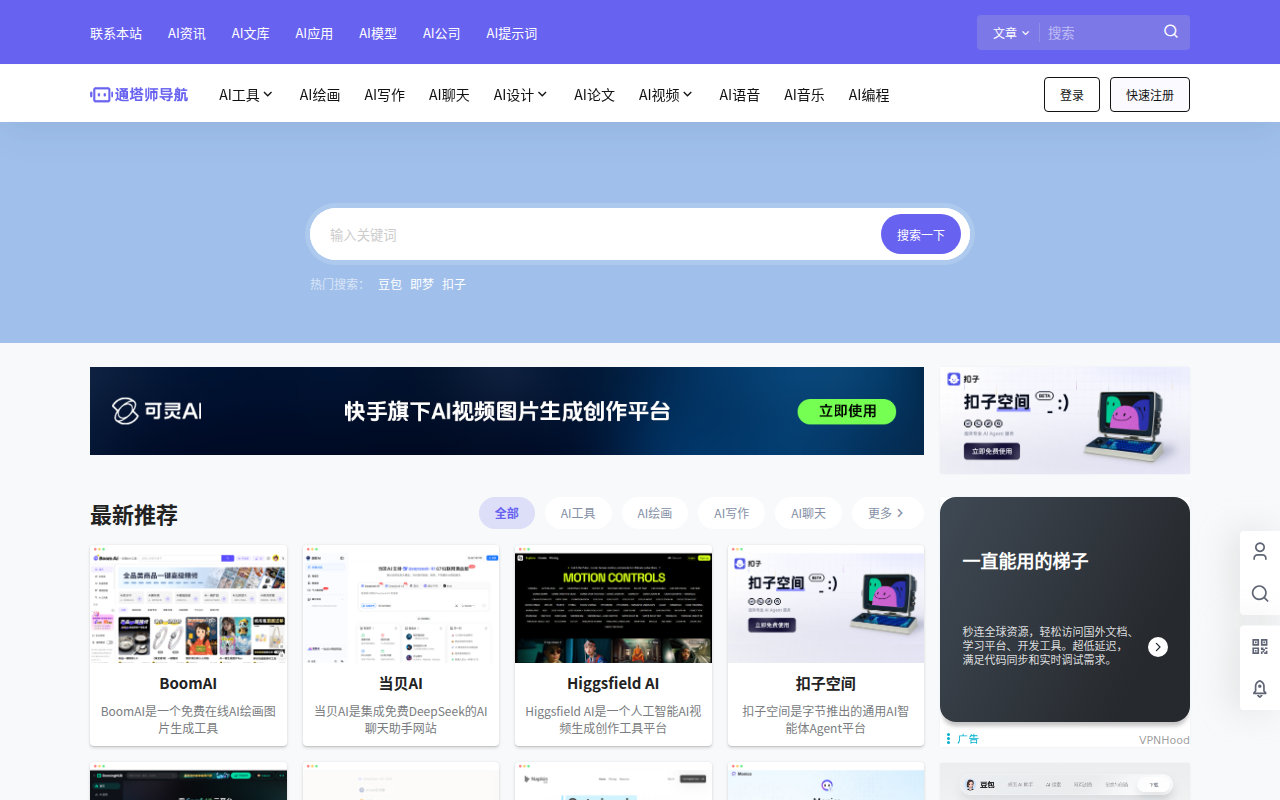
Task: Click the 当贝AI card title
Action: click(401, 684)
